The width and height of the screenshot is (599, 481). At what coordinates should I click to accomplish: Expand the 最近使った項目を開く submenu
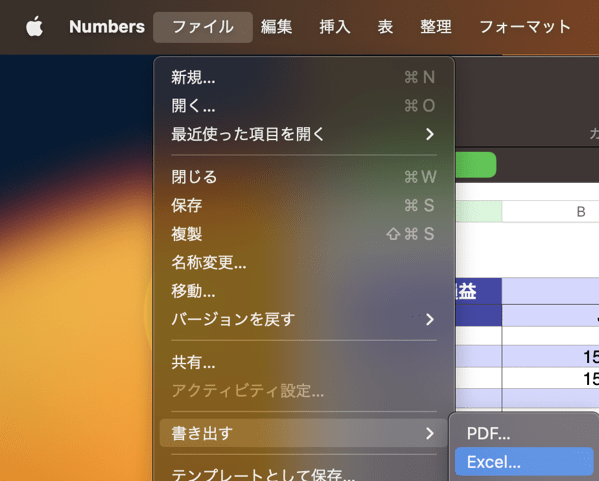[x=304, y=134]
